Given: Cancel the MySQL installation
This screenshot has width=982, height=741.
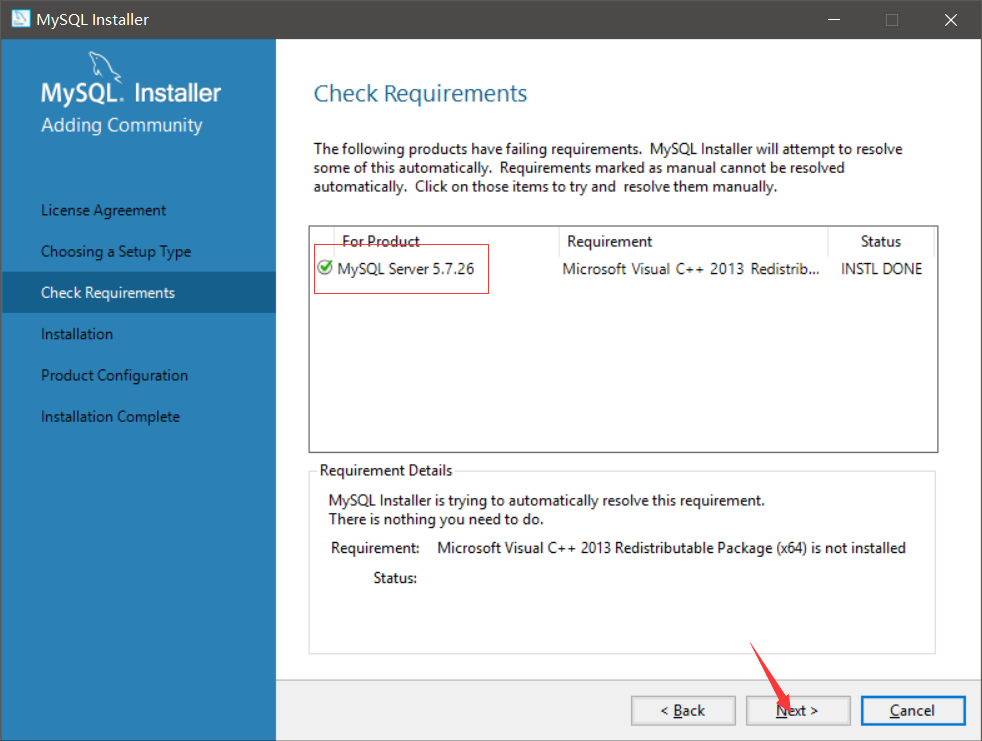Looking at the screenshot, I should pyautogui.click(x=912, y=710).
